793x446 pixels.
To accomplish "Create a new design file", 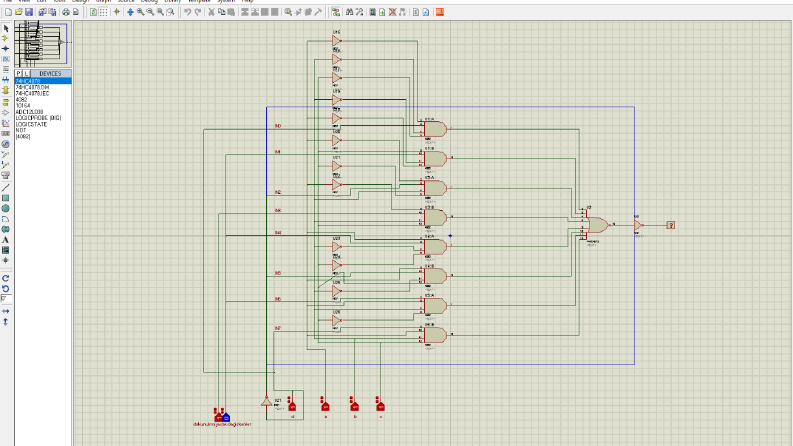I will point(9,12).
